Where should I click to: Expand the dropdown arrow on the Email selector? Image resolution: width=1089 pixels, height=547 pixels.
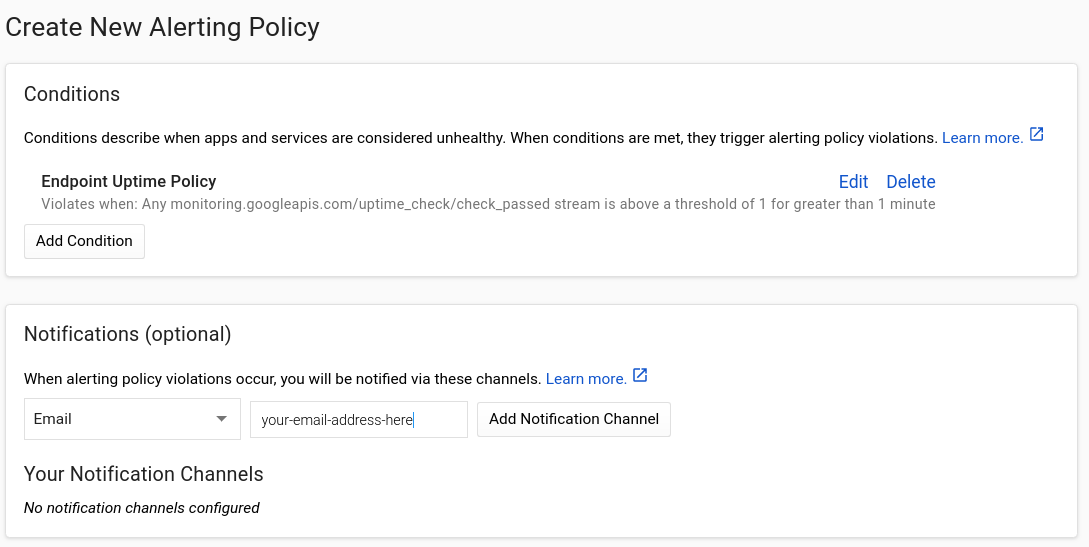(x=221, y=419)
